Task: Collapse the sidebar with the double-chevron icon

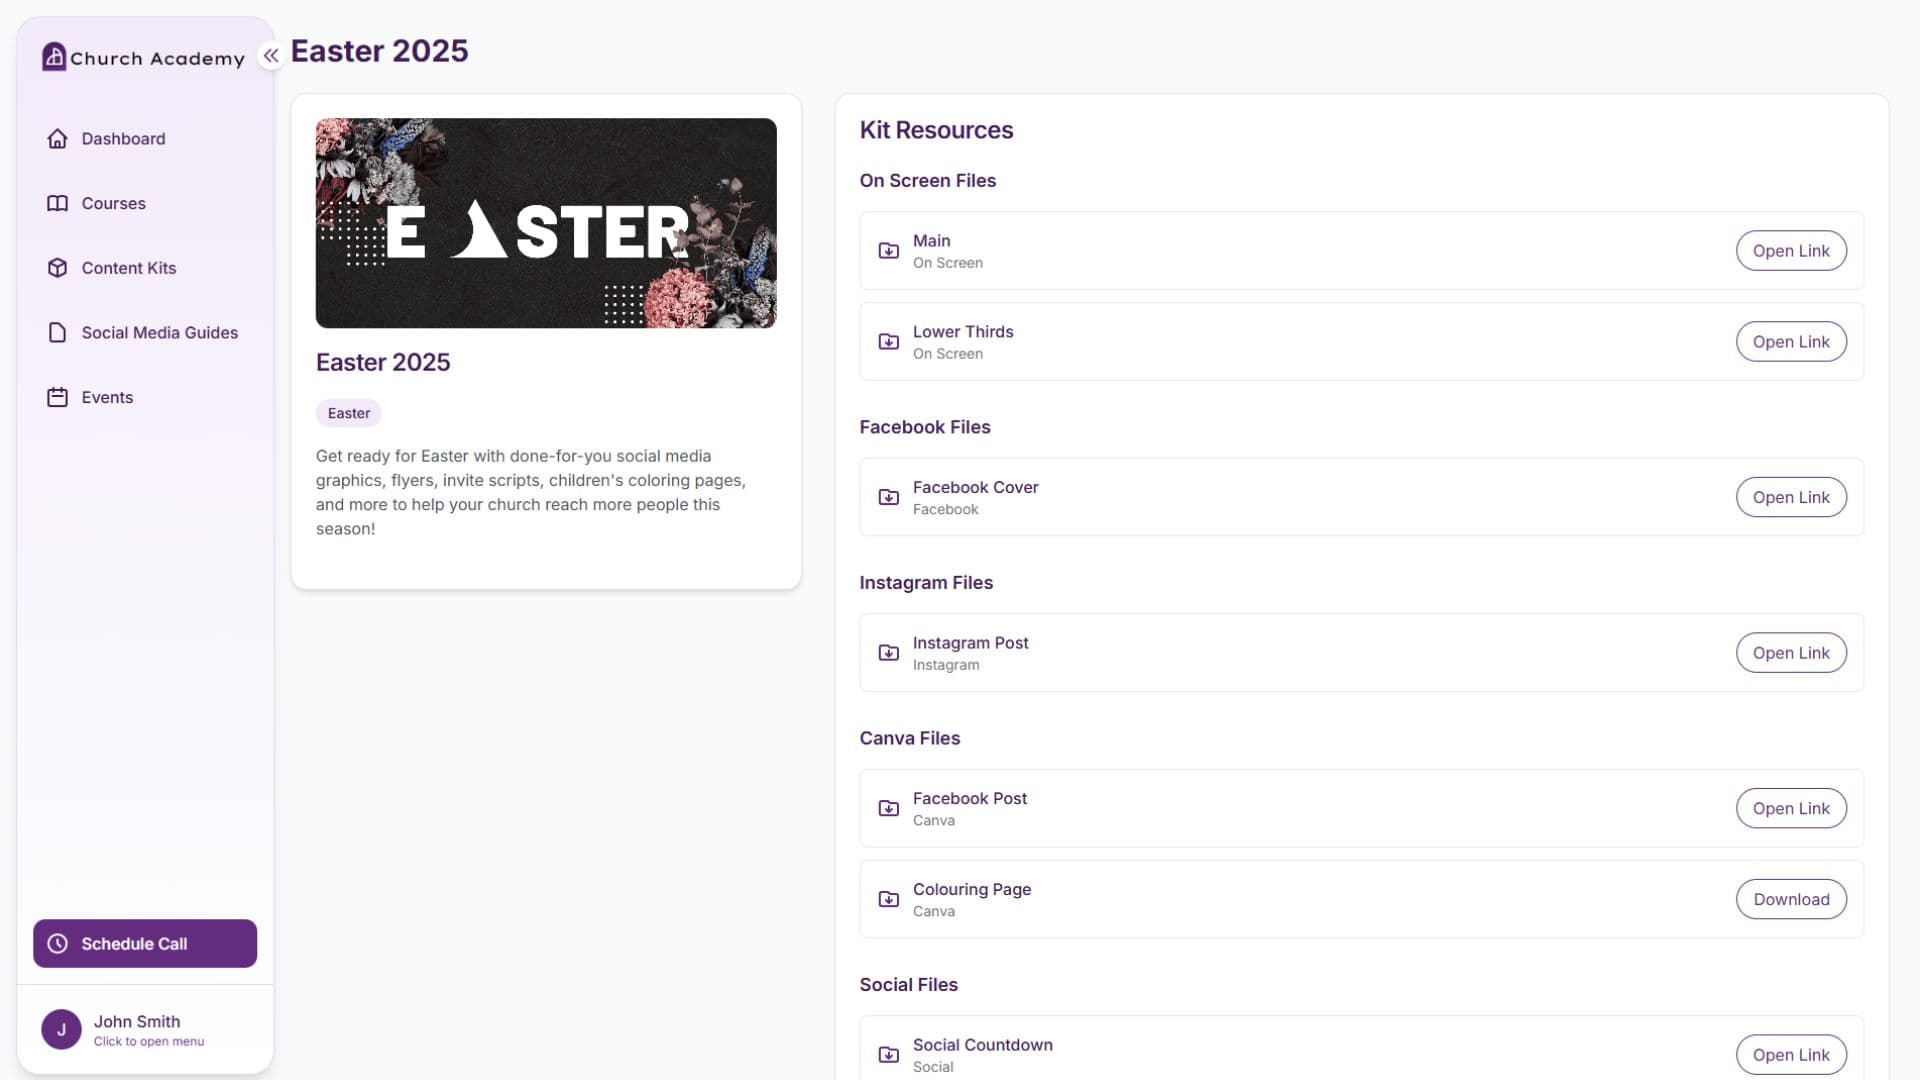Action: [271, 56]
